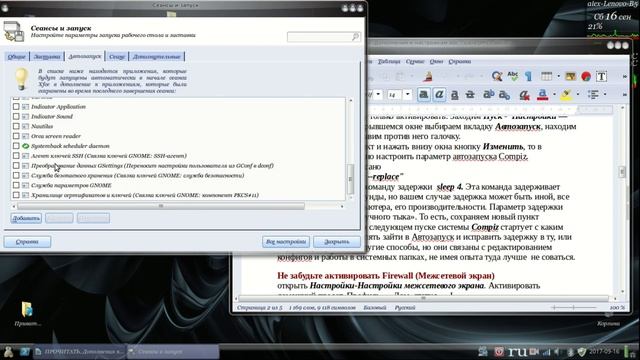Viewport: 640px width, 360px height.
Task: Run the Abc spellcheck tool in Writer
Action: [x=513, y=76]
